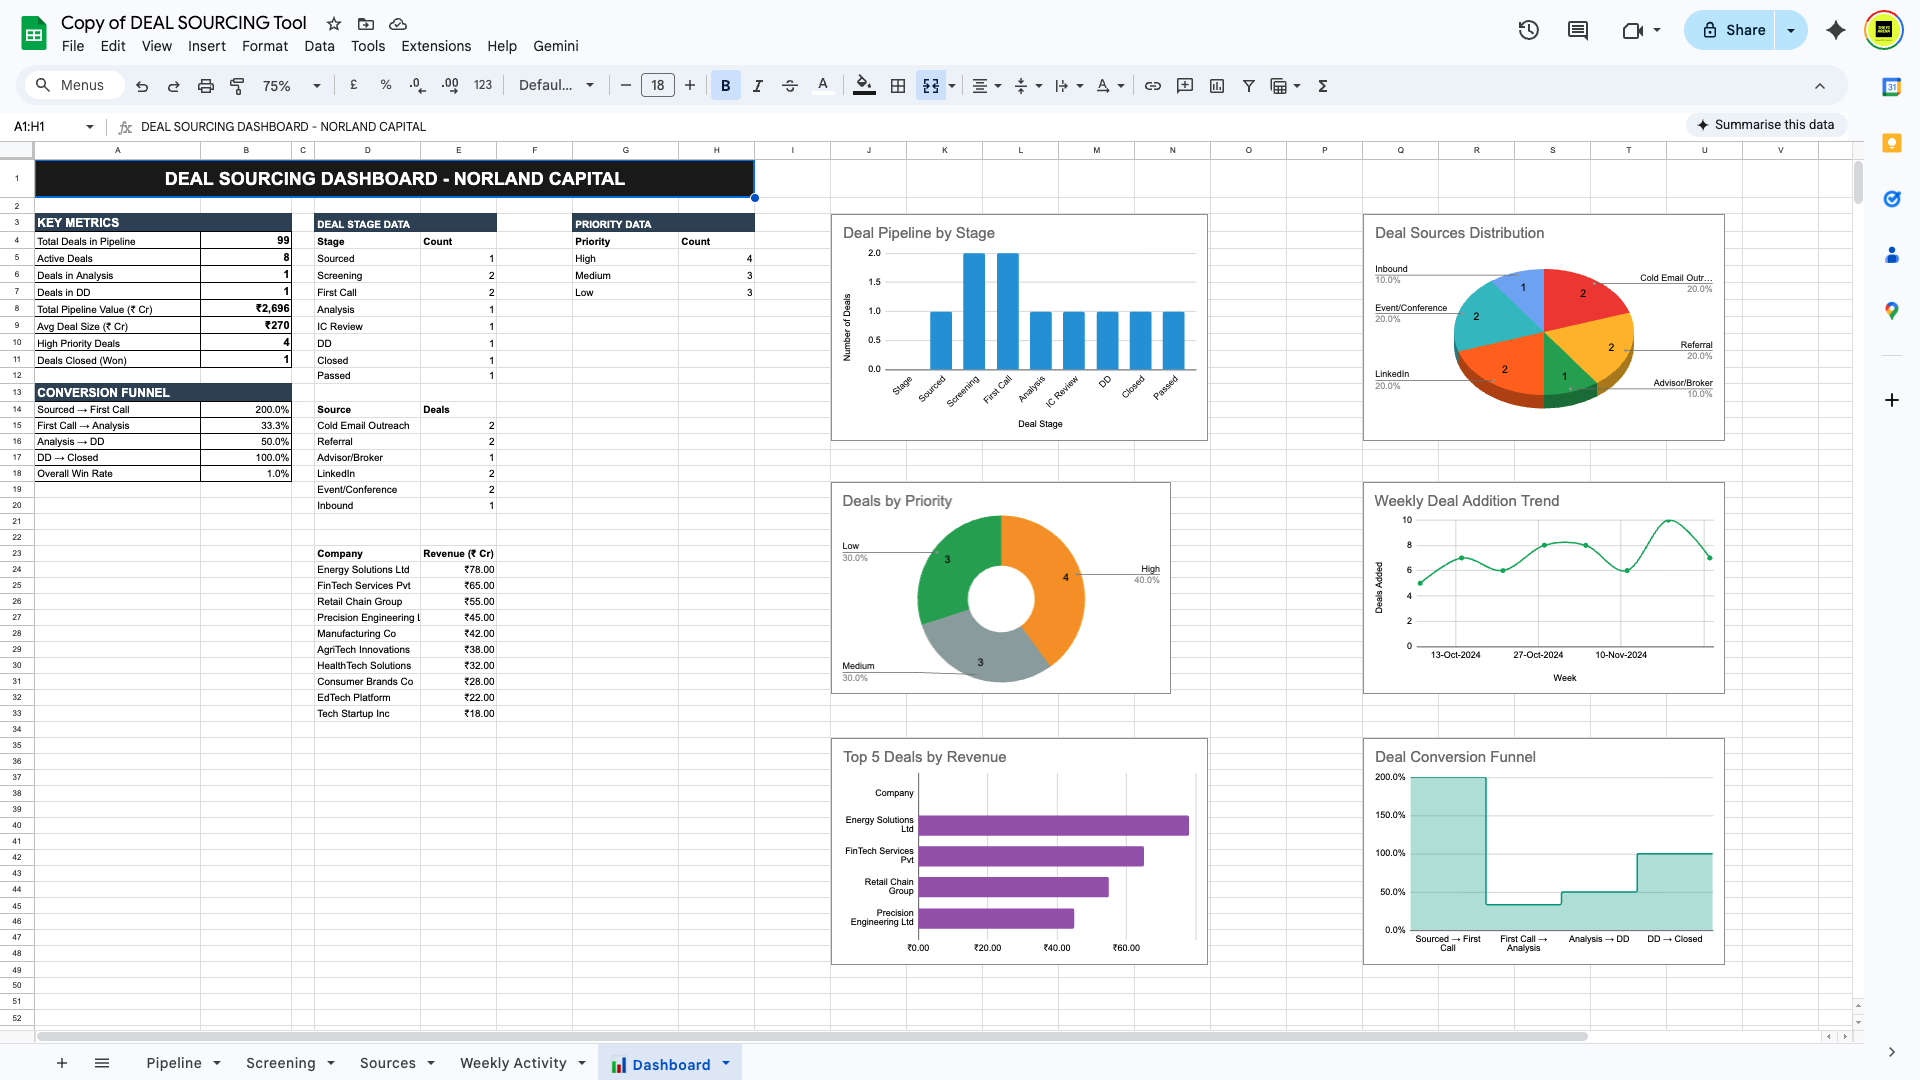
Task: Open the Format menu
Action: [264, 46]
